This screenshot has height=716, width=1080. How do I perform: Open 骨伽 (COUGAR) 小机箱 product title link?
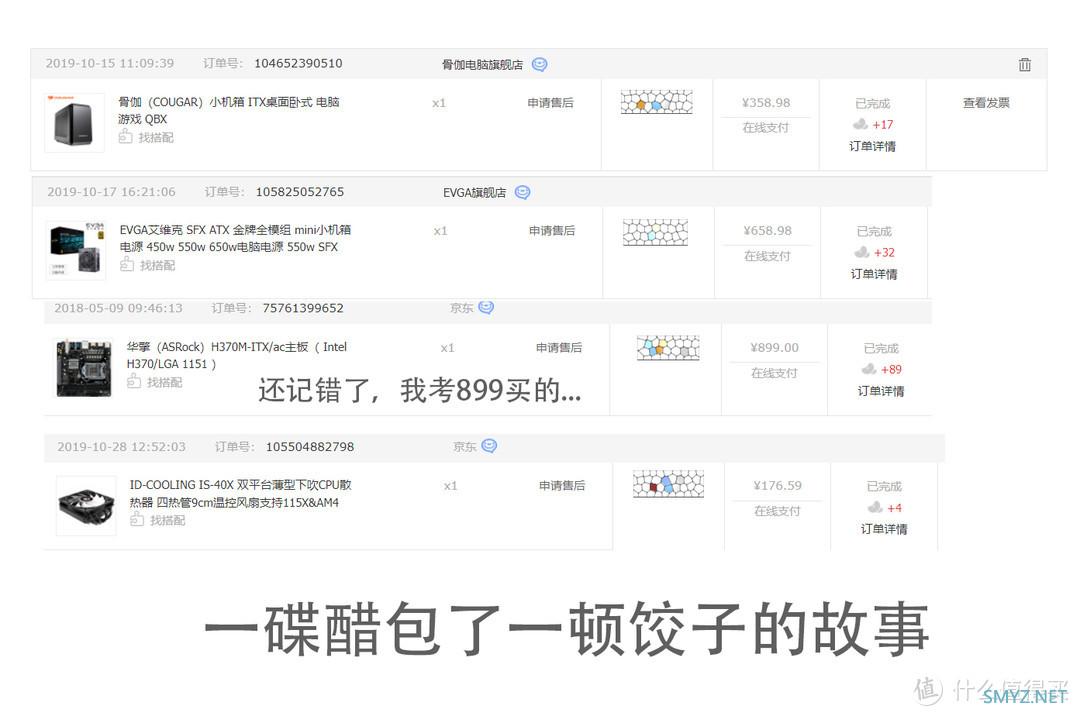[229, 110]
